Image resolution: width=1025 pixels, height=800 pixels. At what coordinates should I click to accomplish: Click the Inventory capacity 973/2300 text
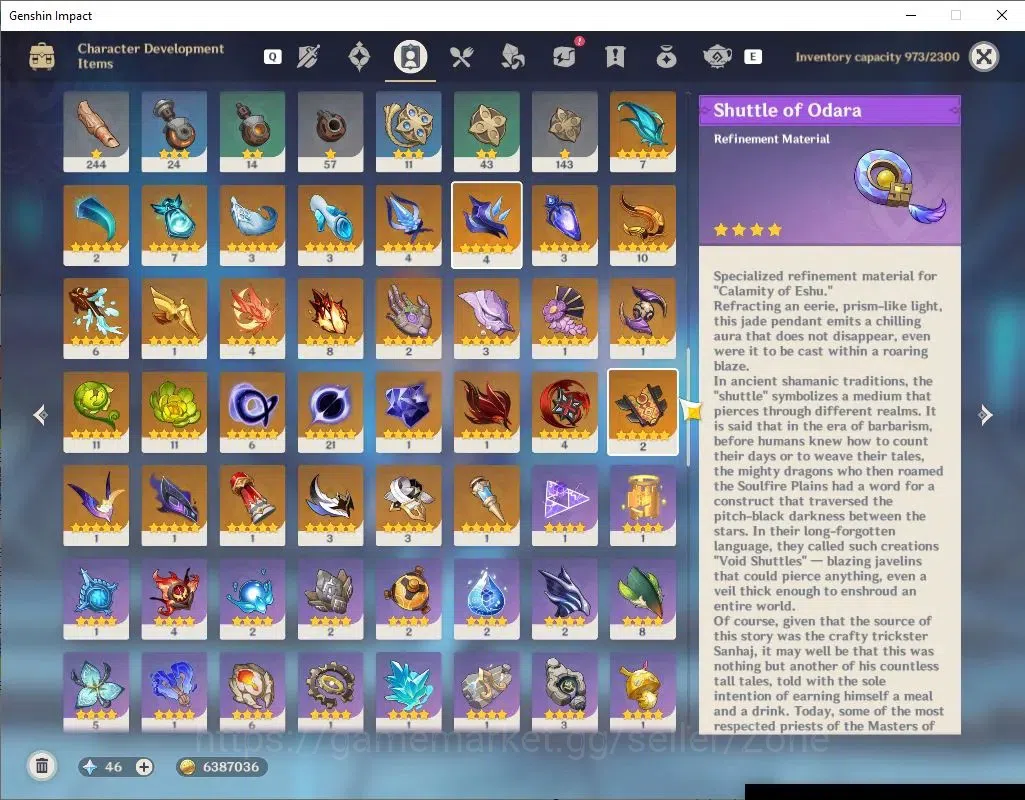[877, 57]
